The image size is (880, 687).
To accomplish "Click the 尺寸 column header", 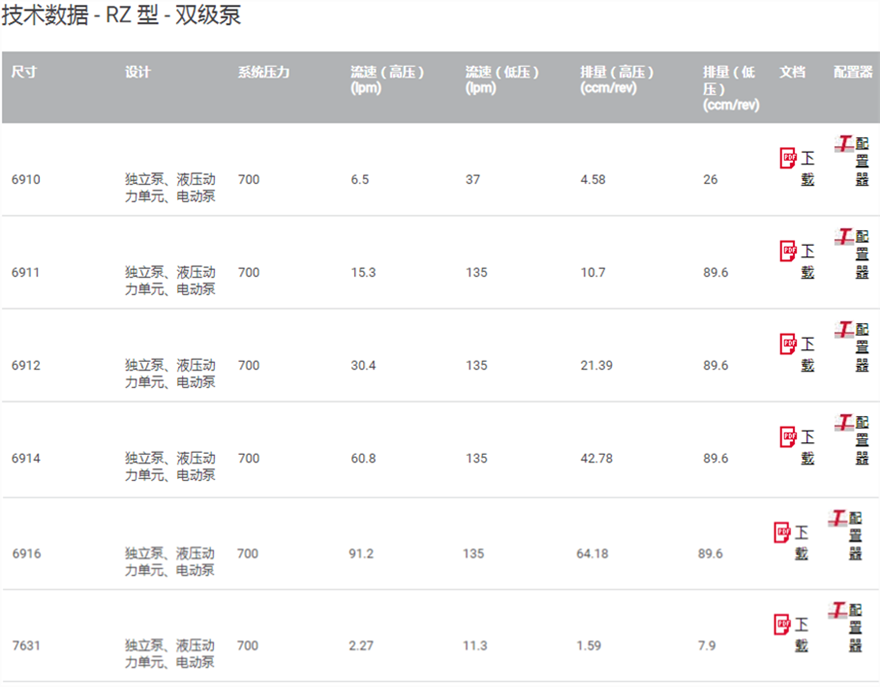I will (25, 73).
